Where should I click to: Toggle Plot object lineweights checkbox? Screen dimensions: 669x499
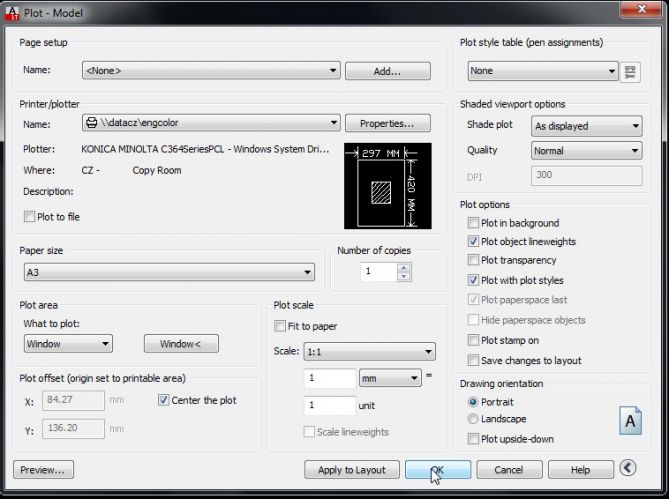[x=473, y=241]
